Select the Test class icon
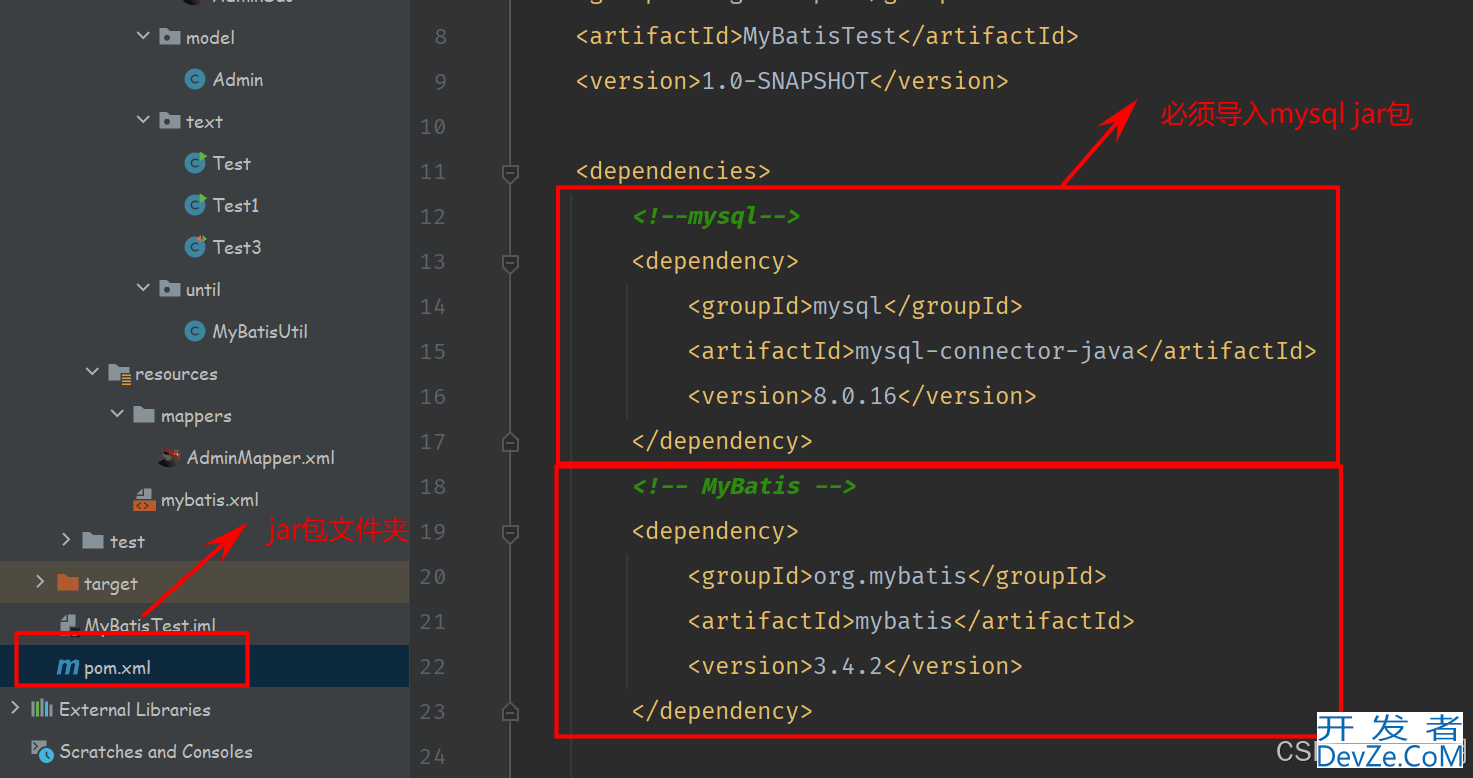This screenshot has width=1473, height=778. point(196,163)
